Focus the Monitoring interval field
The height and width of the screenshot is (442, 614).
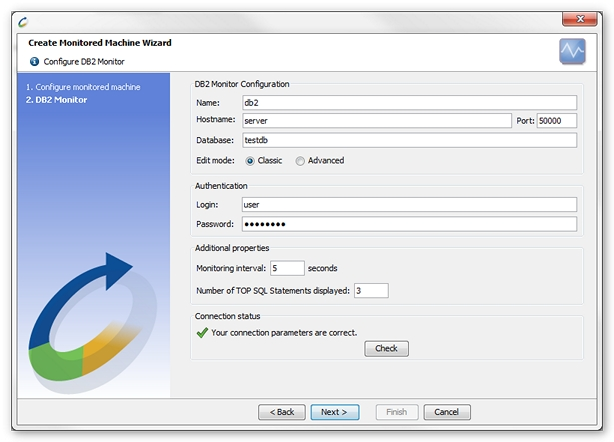click(287, 268)
